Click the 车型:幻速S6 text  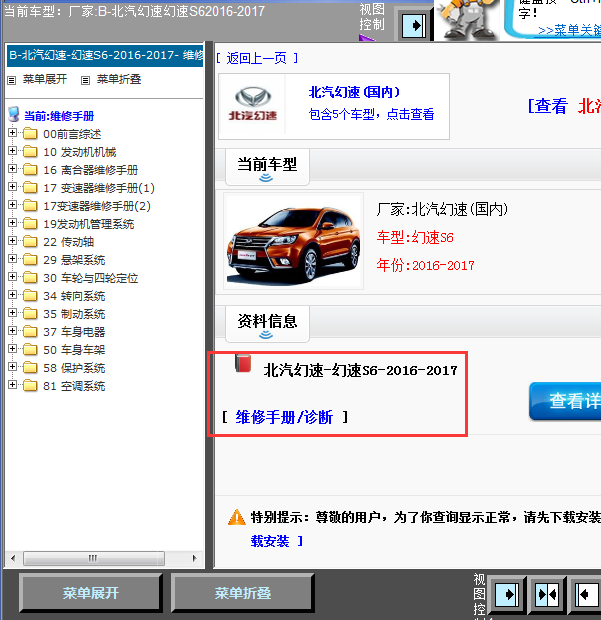[415, 237]
